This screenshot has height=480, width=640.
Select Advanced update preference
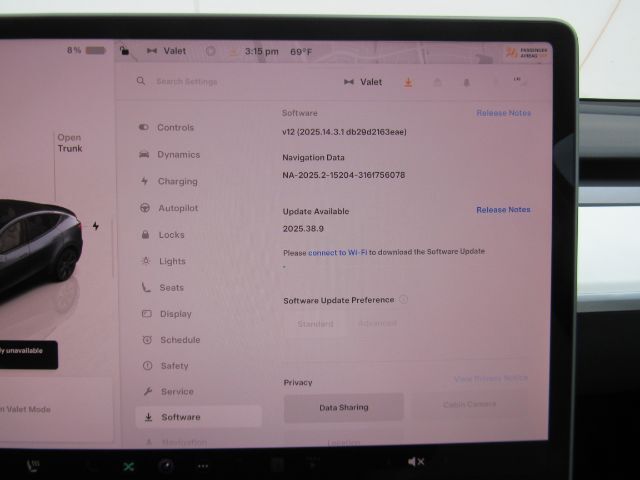tap(377, 324)
